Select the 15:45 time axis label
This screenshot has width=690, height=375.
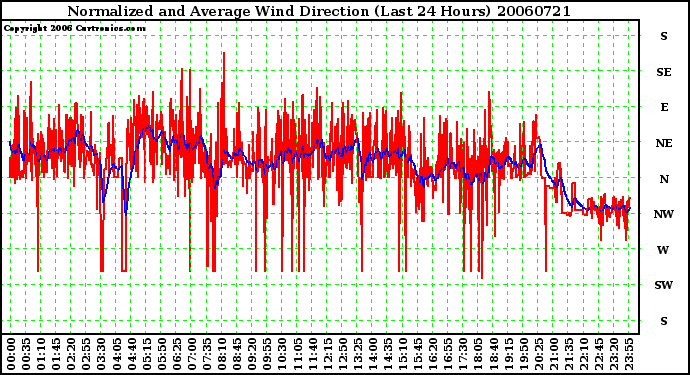418,354
